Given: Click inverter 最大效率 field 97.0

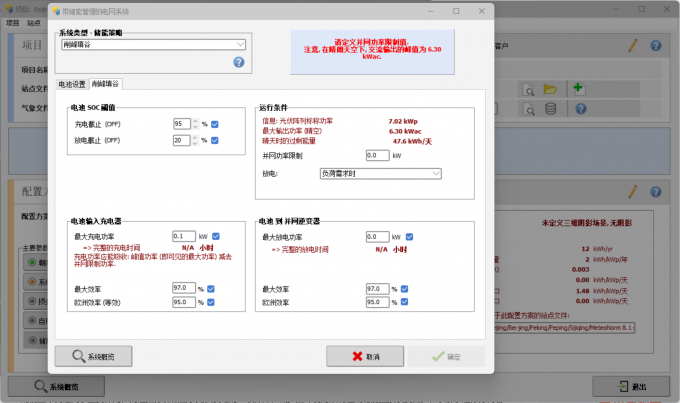Looking at the screenshot, I should [378, 289].
